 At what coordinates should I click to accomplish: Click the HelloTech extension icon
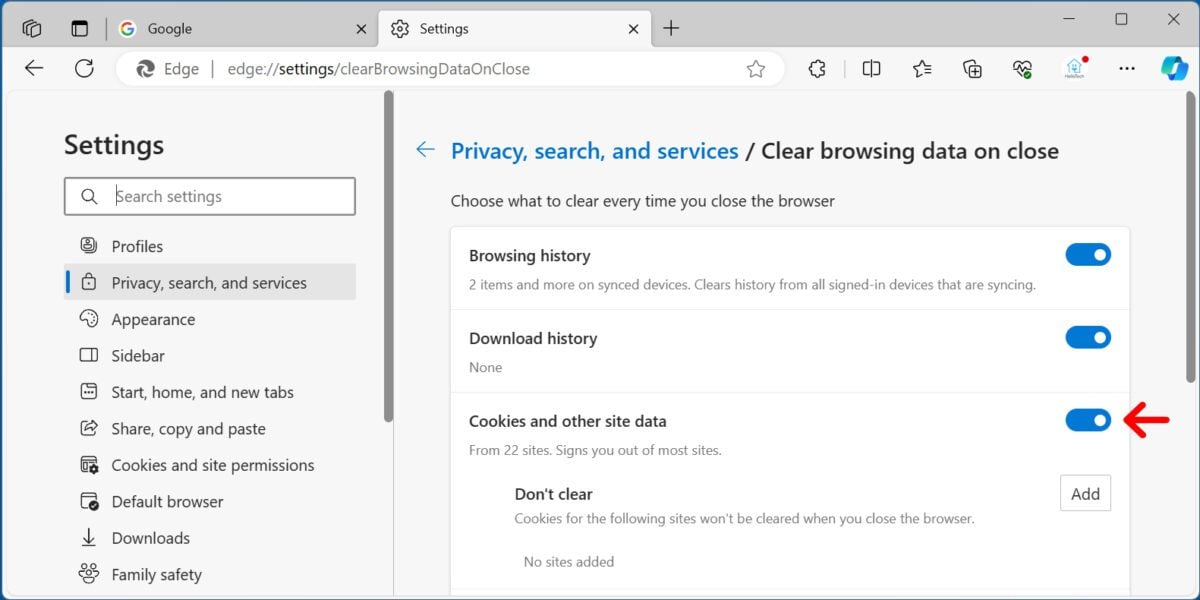1075,68
